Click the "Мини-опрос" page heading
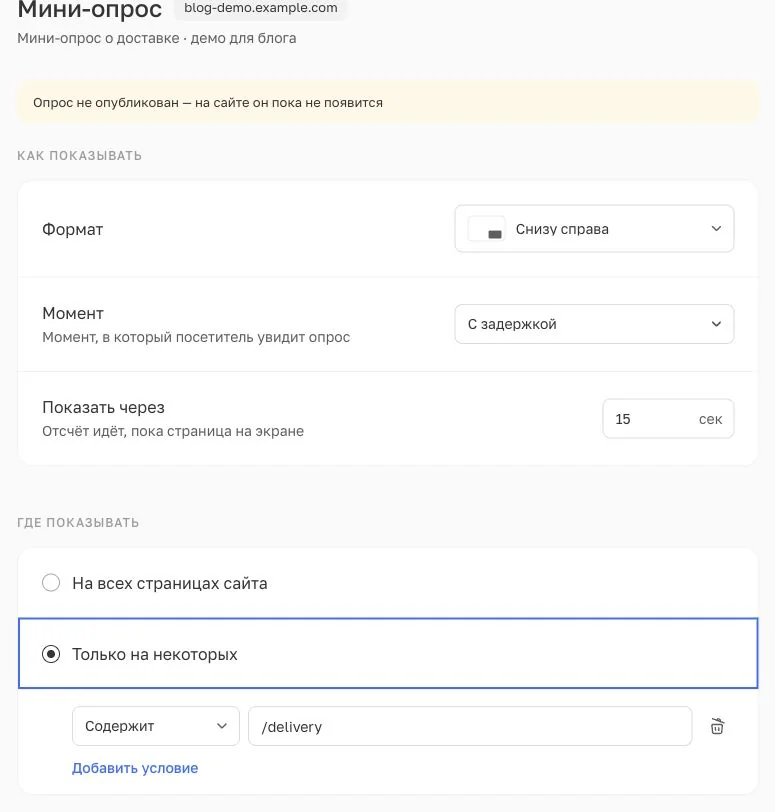This screenshot has width=775, height=812. point(90,9)
